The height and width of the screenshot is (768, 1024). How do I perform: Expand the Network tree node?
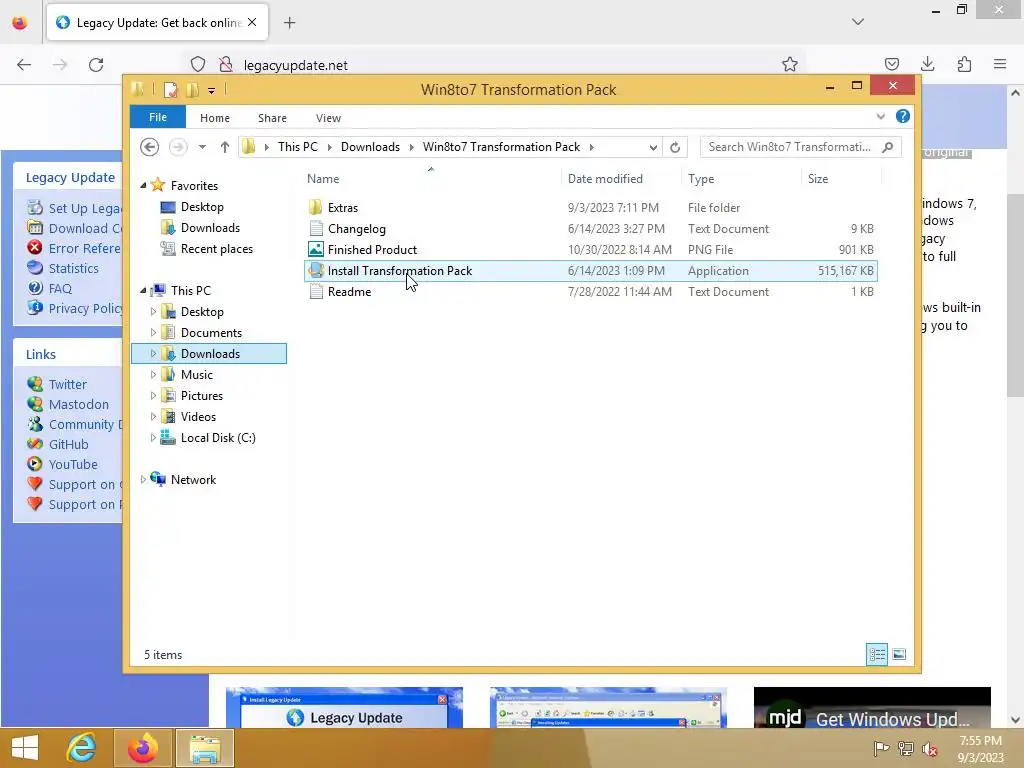tap(144, 479)
